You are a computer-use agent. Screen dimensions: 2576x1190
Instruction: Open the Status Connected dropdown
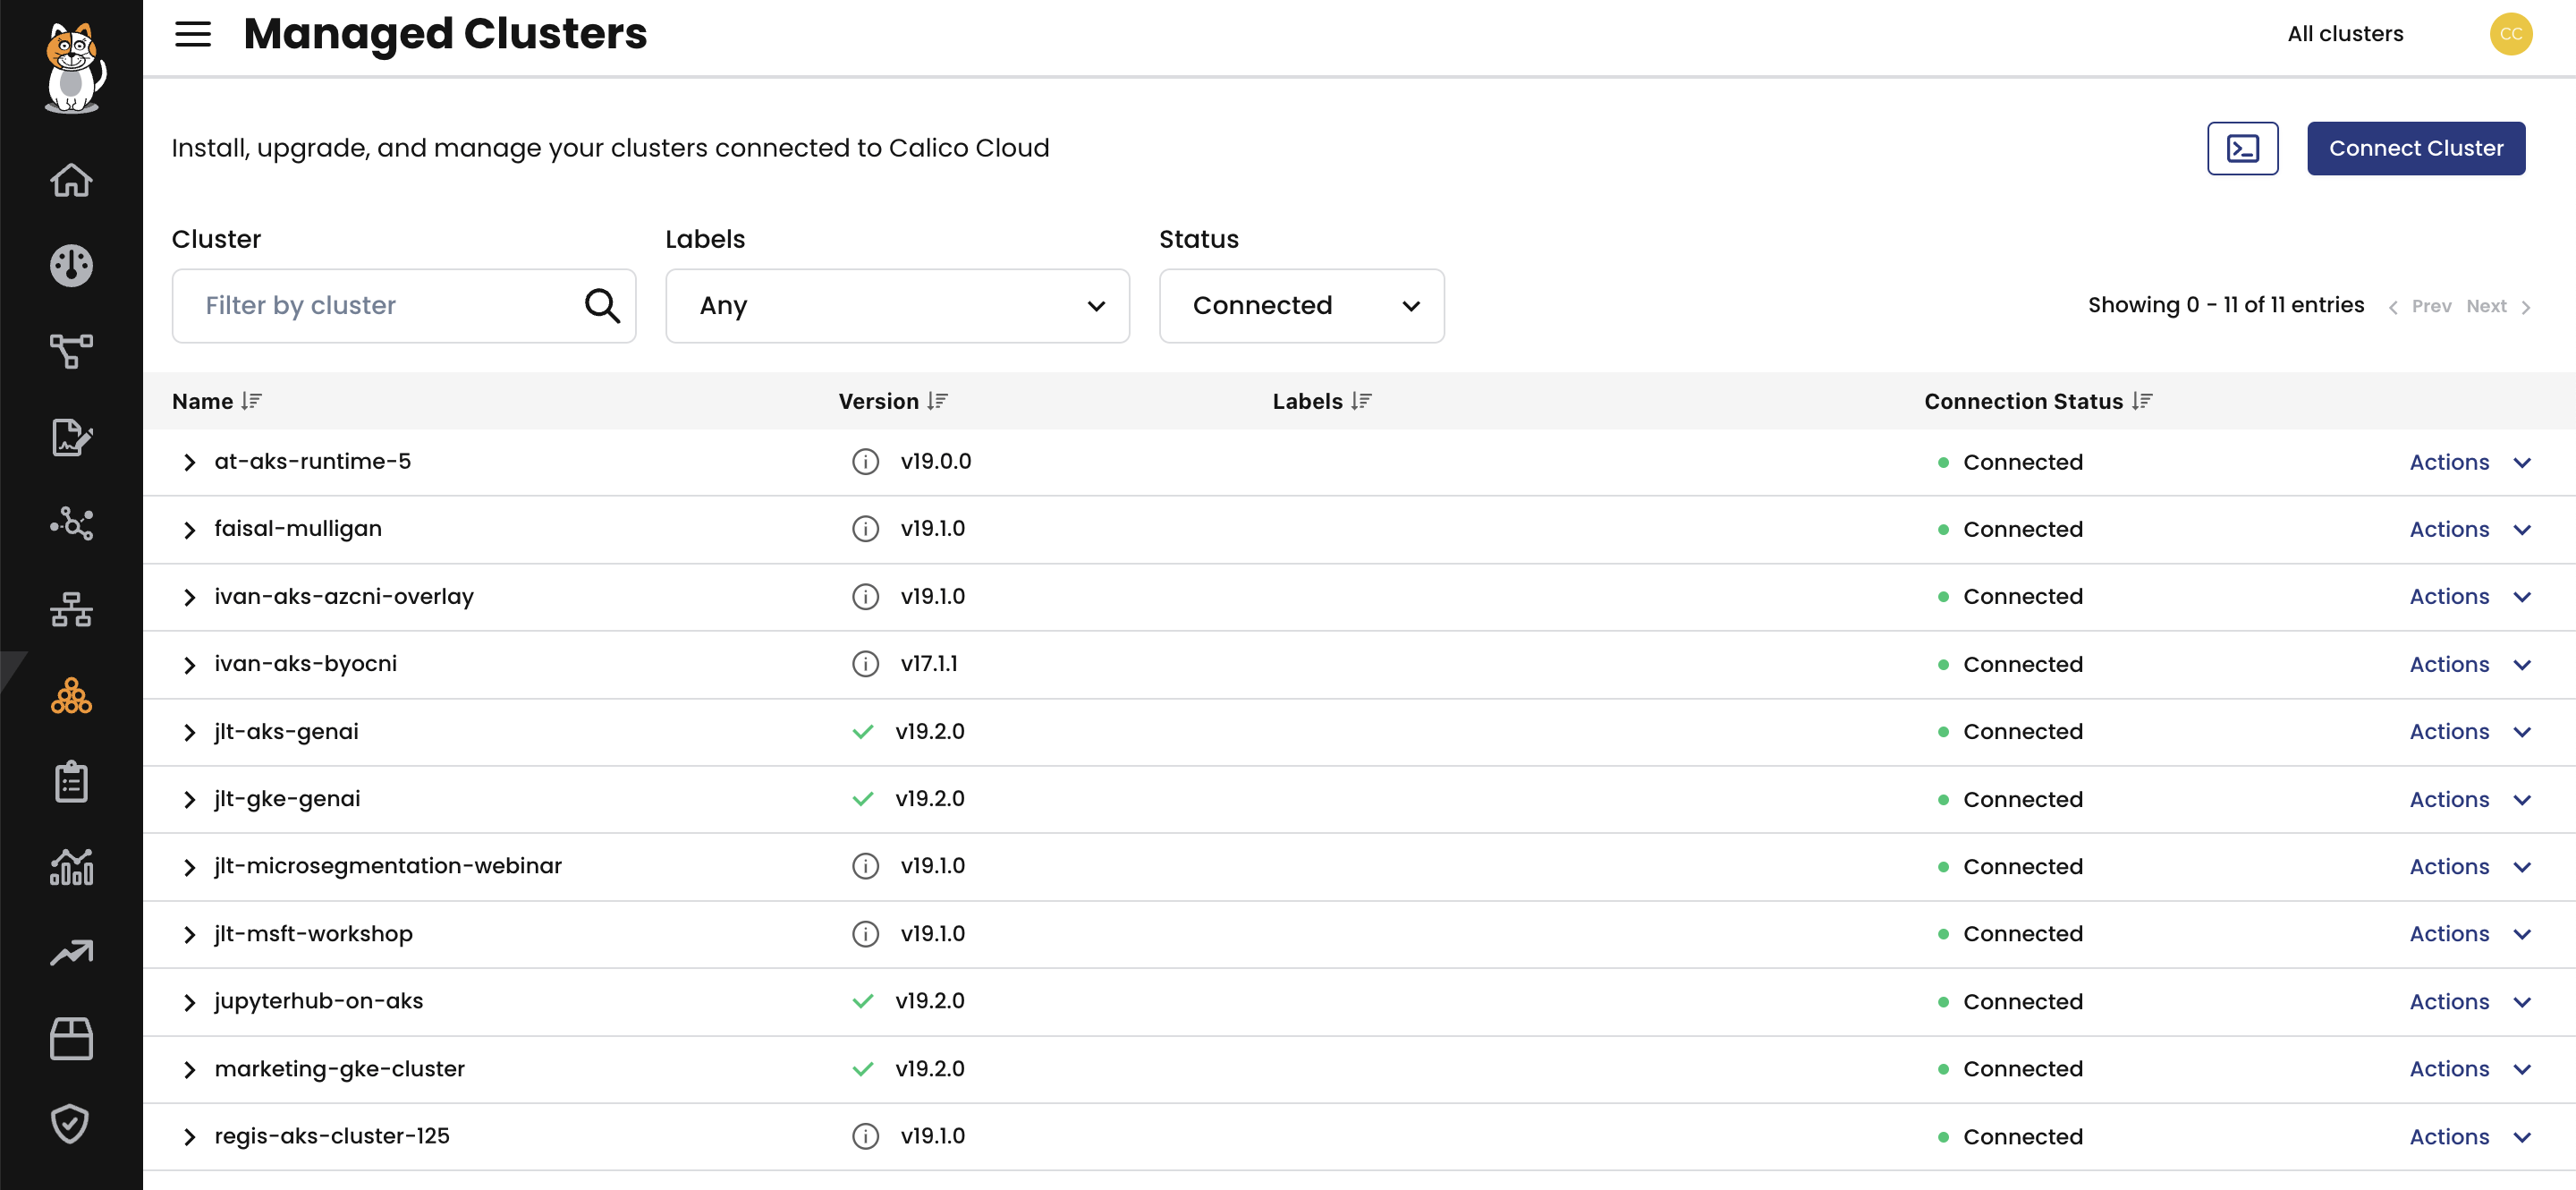1300,306
